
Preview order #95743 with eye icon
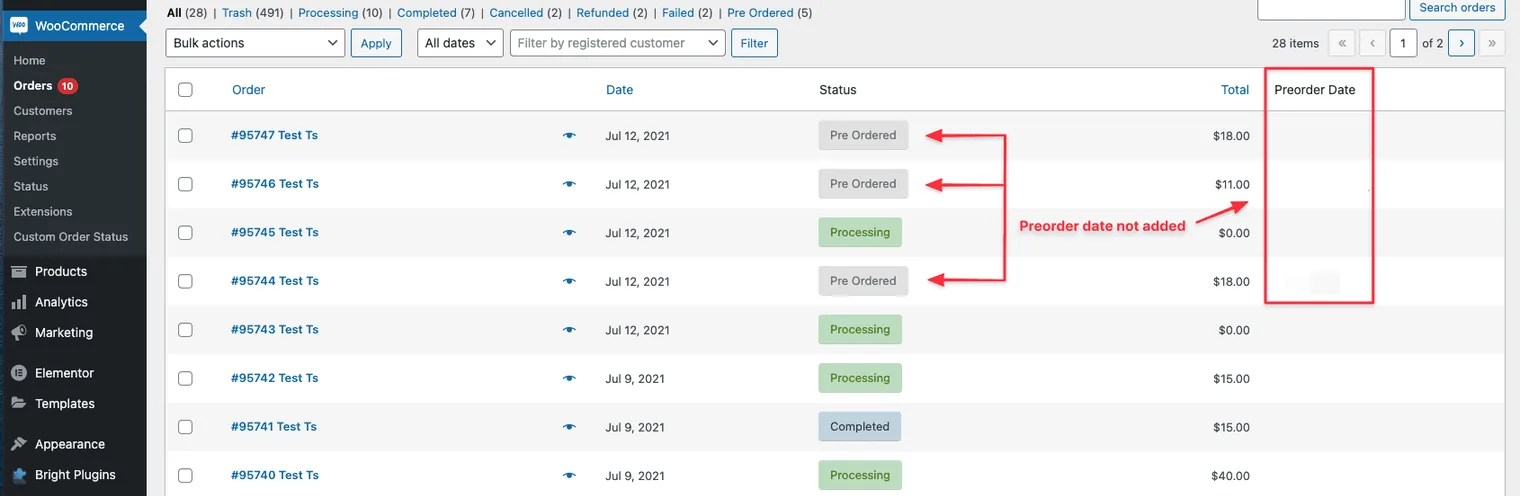(570, 330)
